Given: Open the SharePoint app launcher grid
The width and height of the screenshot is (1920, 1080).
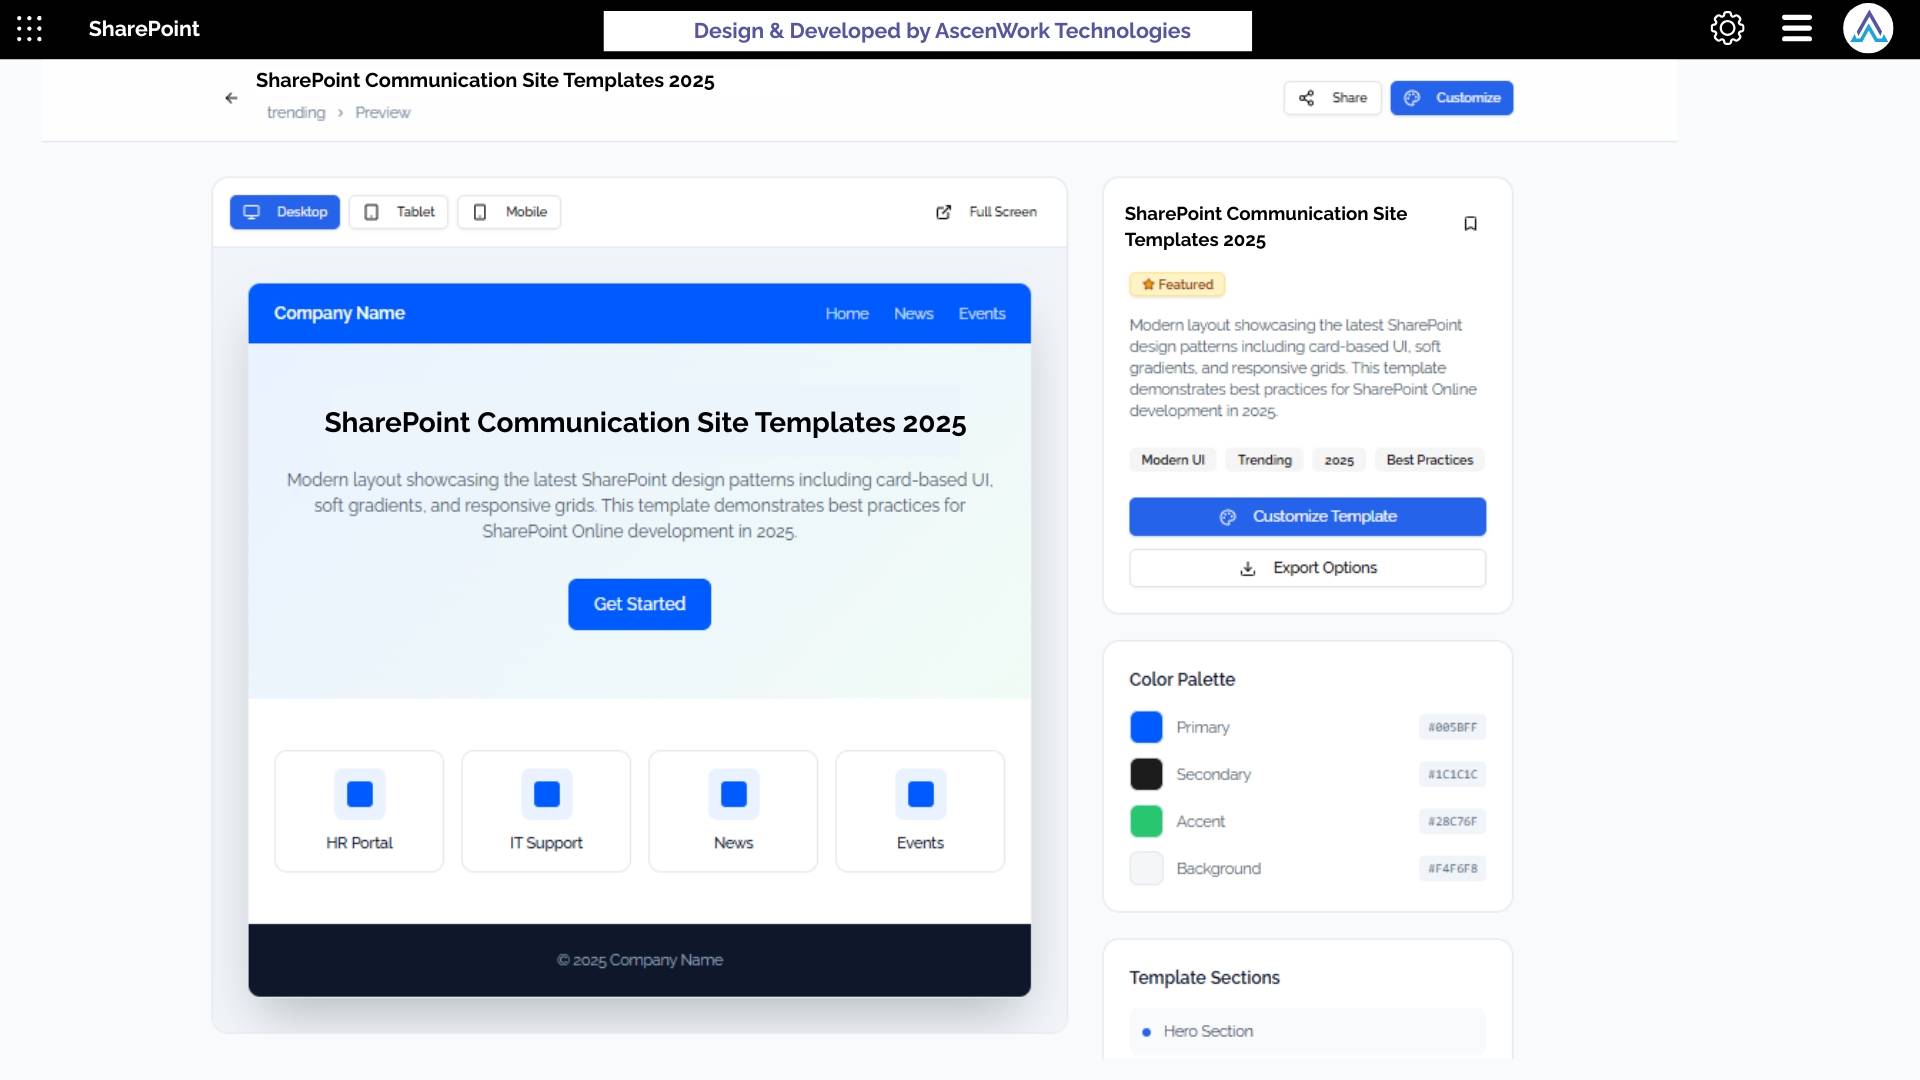Looking at the screenshot, I should coord(29,29).
